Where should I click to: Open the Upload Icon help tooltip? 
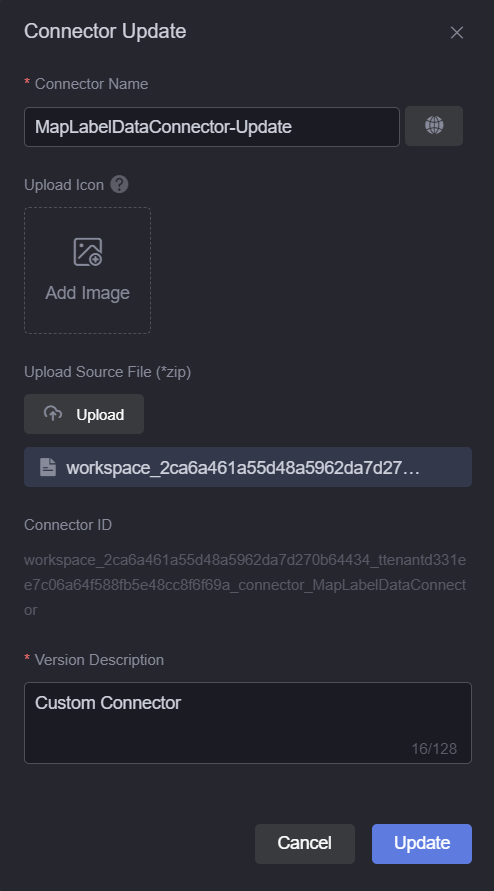click(119, 185)
